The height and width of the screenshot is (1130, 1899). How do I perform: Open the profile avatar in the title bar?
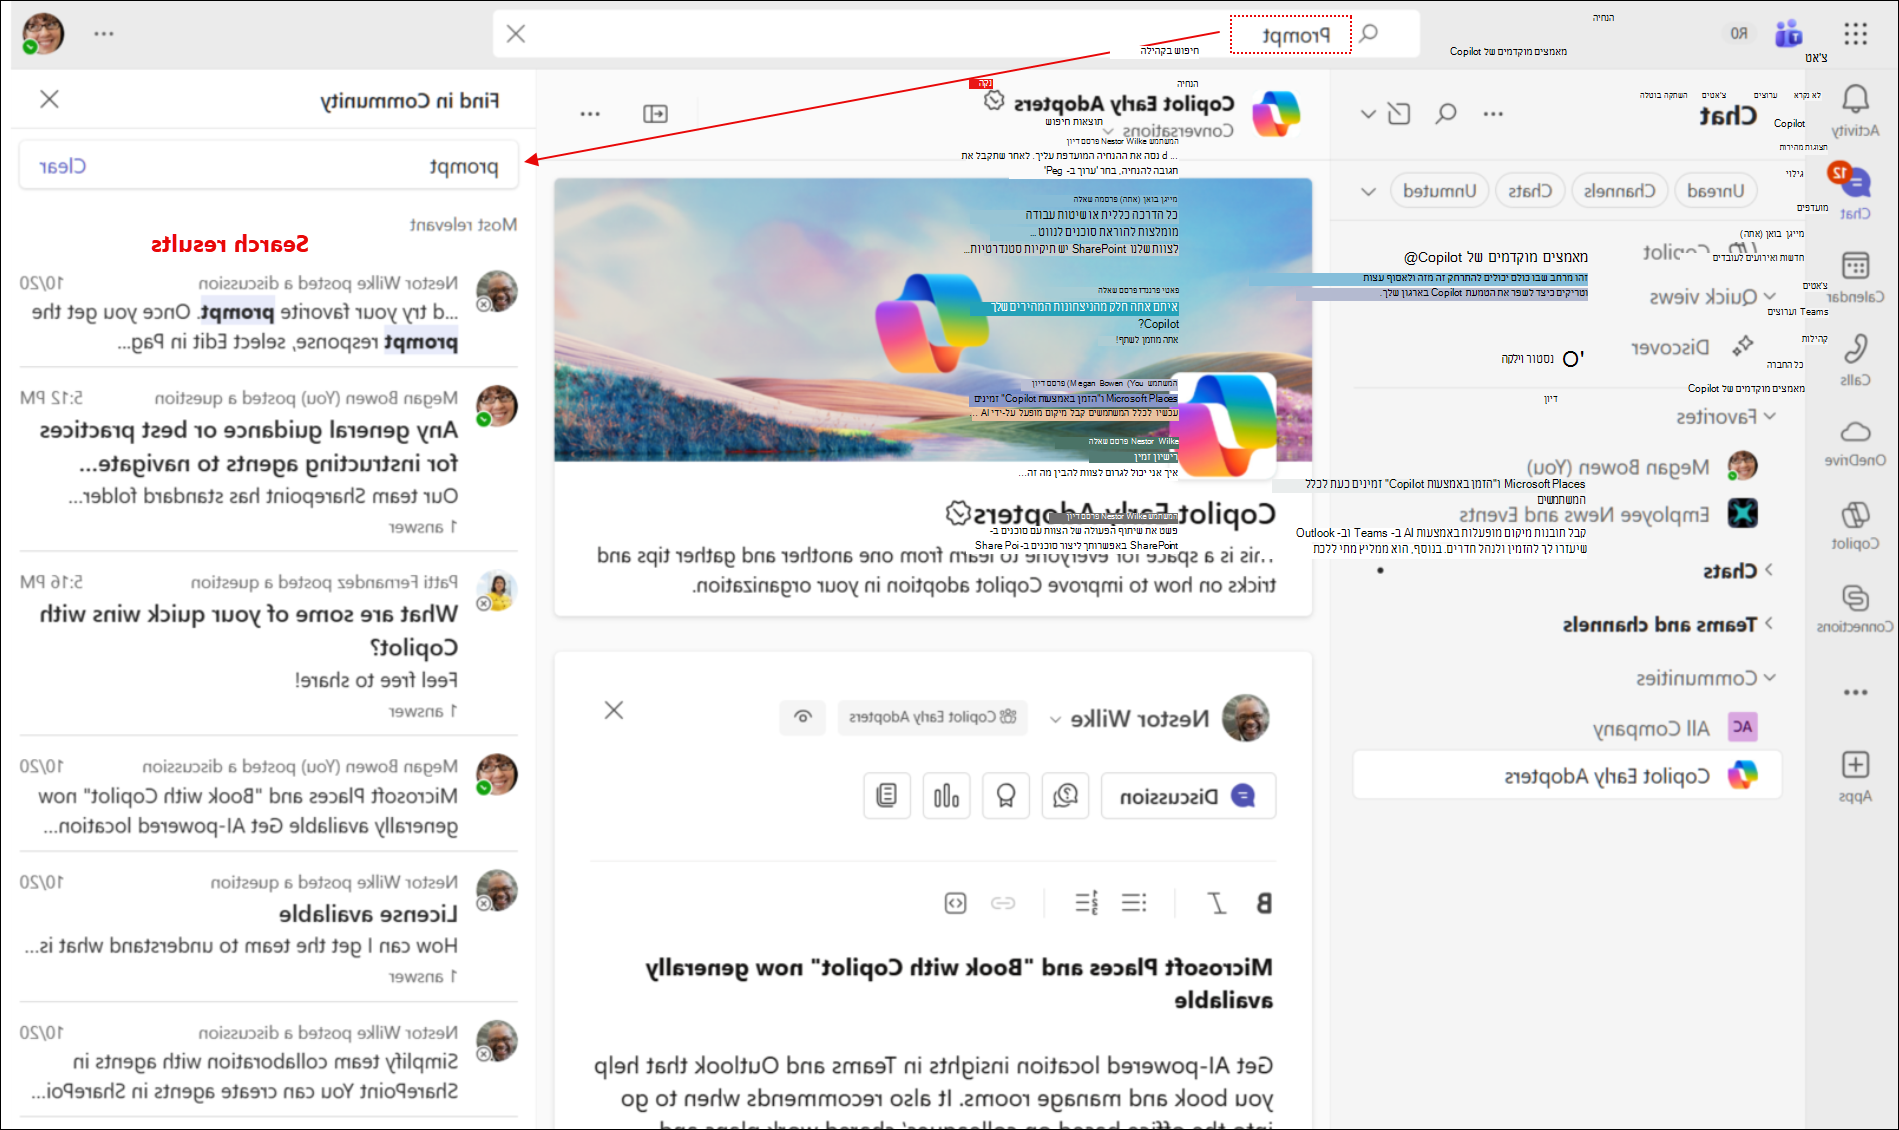[44, 33]
